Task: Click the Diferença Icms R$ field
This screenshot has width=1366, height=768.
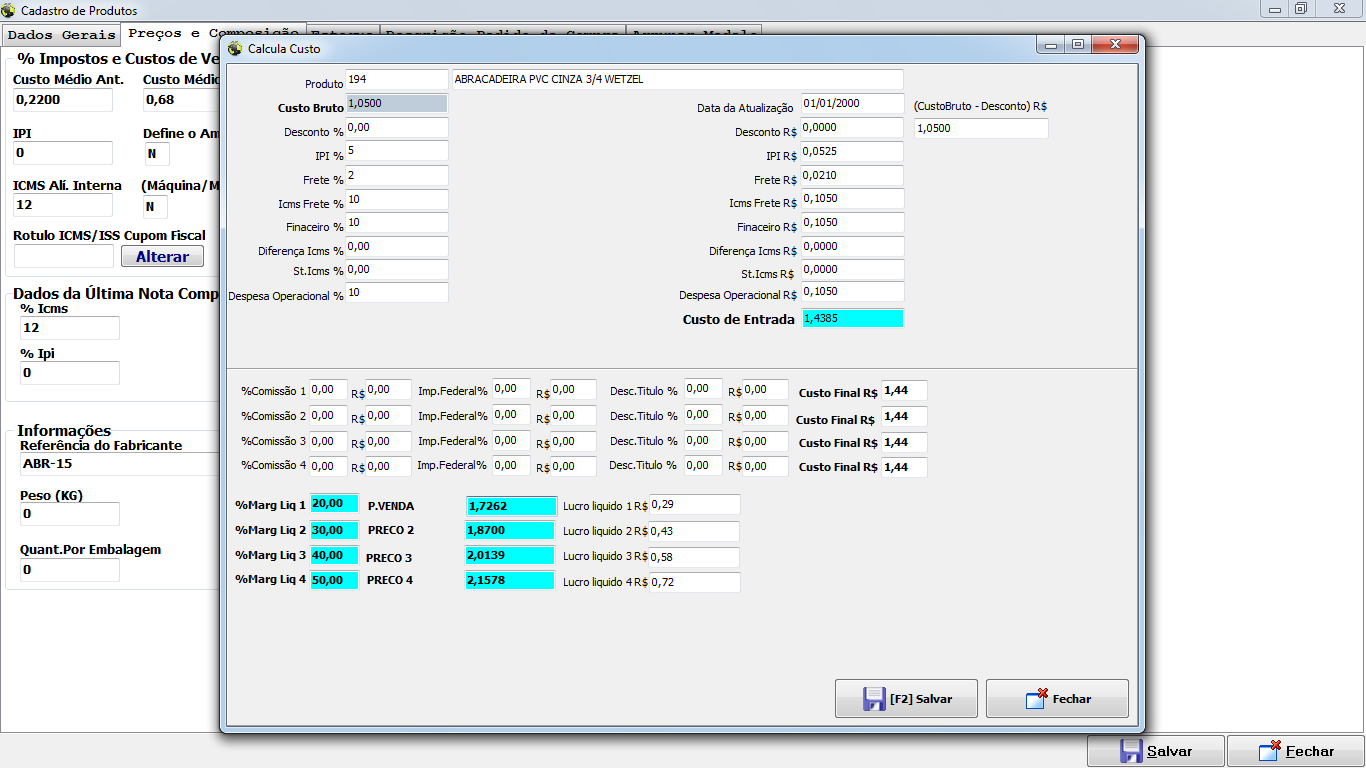Action: (852, 247)
